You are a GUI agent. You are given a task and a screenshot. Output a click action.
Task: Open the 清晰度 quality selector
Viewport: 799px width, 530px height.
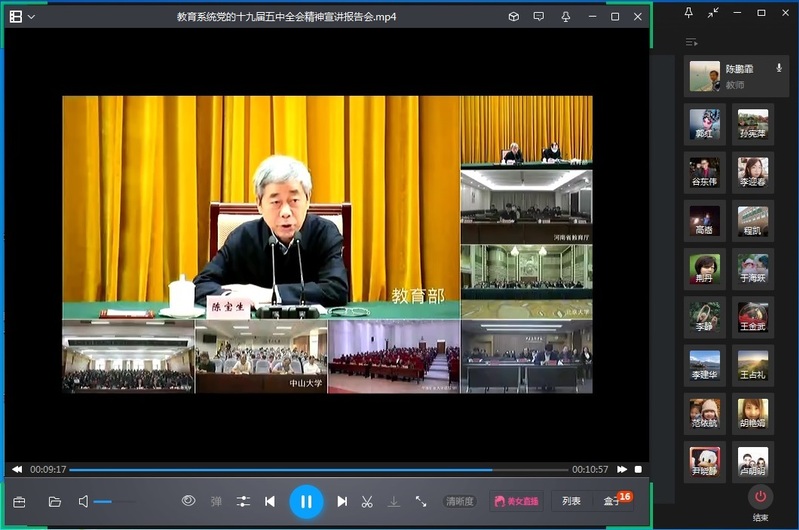460,501
